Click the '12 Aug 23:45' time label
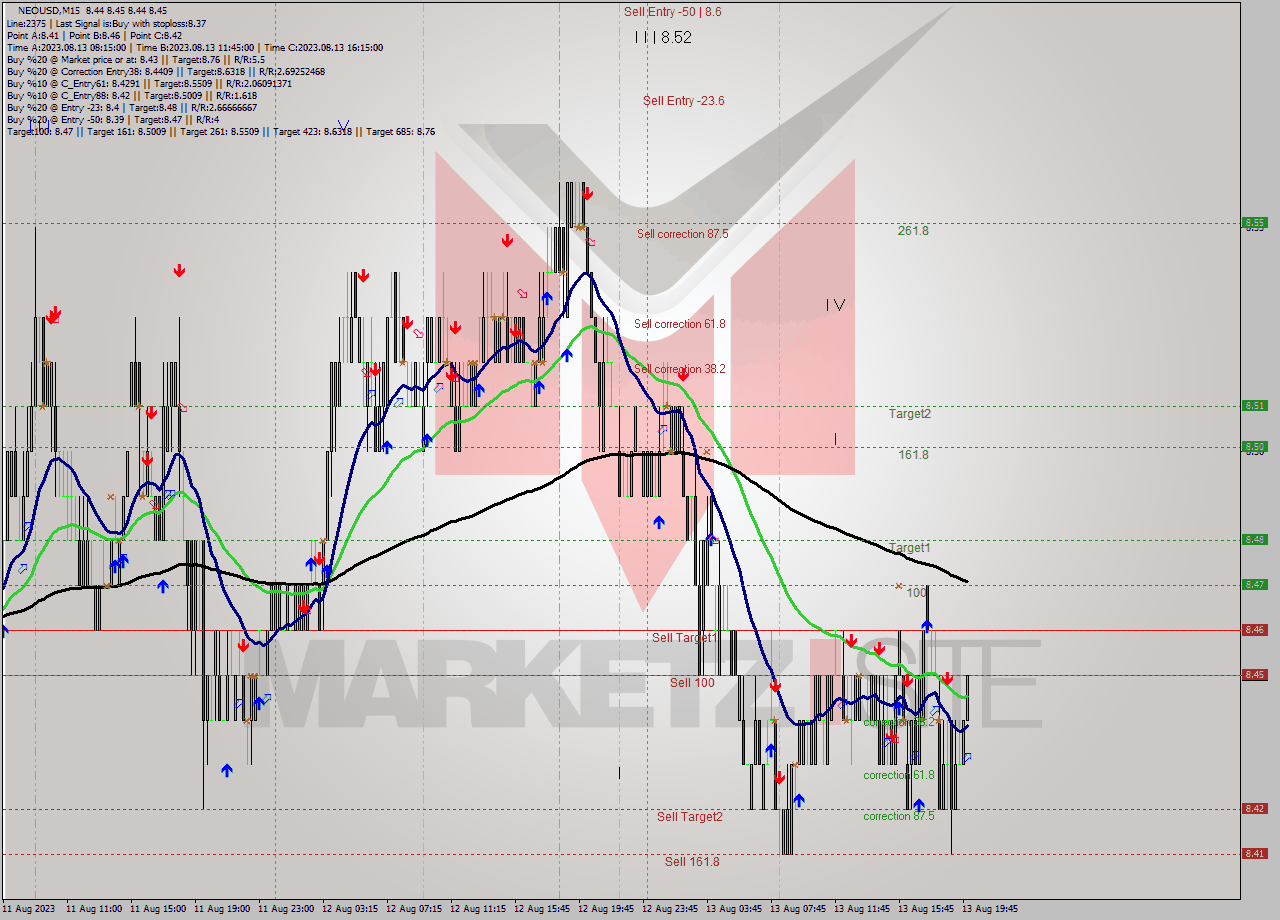The width and height of the screenshot is (1280, 920). (x=670, y=909)
